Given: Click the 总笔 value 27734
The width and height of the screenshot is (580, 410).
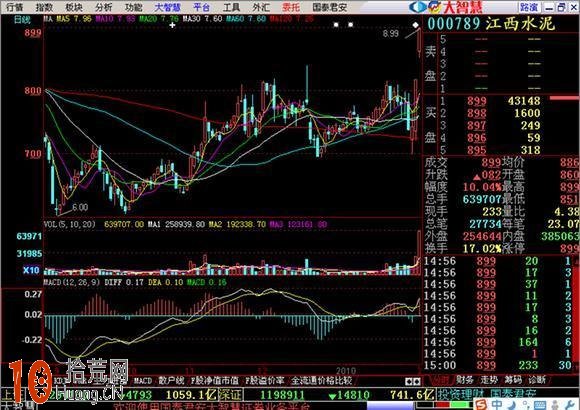Looking at the screenshot, I should click(x=485, y=224).
